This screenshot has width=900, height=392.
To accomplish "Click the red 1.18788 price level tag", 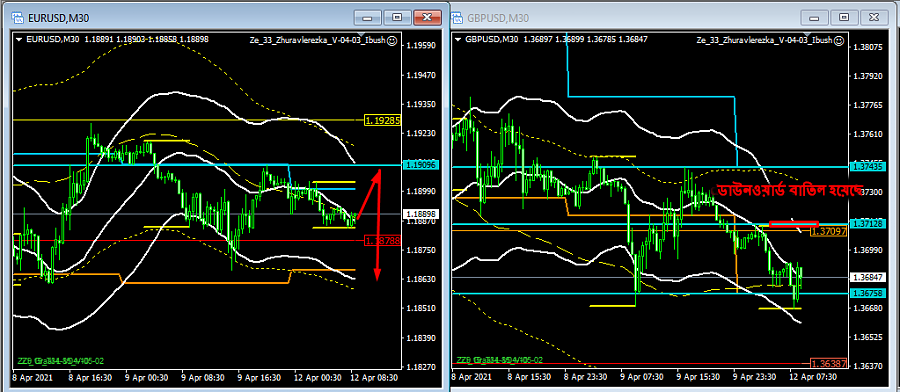I will pyautogui.click(x=383, y=242).
